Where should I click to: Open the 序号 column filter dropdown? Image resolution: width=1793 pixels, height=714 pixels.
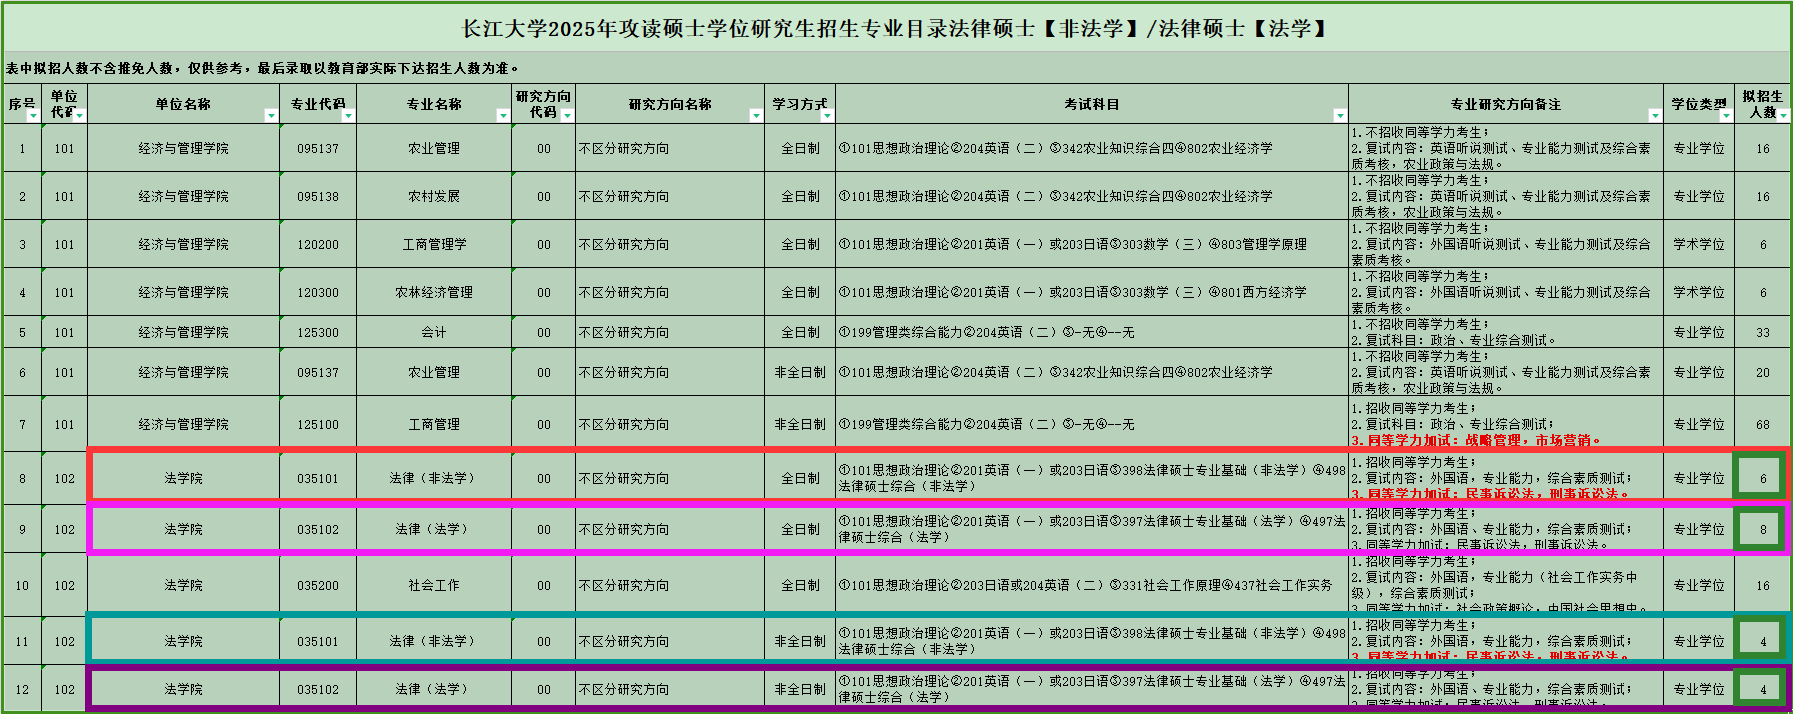[34, 116]
